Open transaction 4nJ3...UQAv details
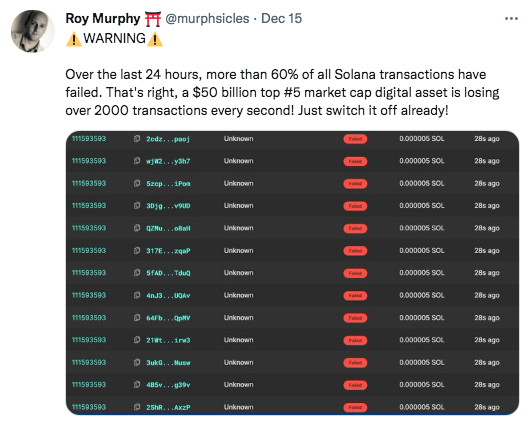This screenshot has width=532, height=424. [x=168, y=295]
